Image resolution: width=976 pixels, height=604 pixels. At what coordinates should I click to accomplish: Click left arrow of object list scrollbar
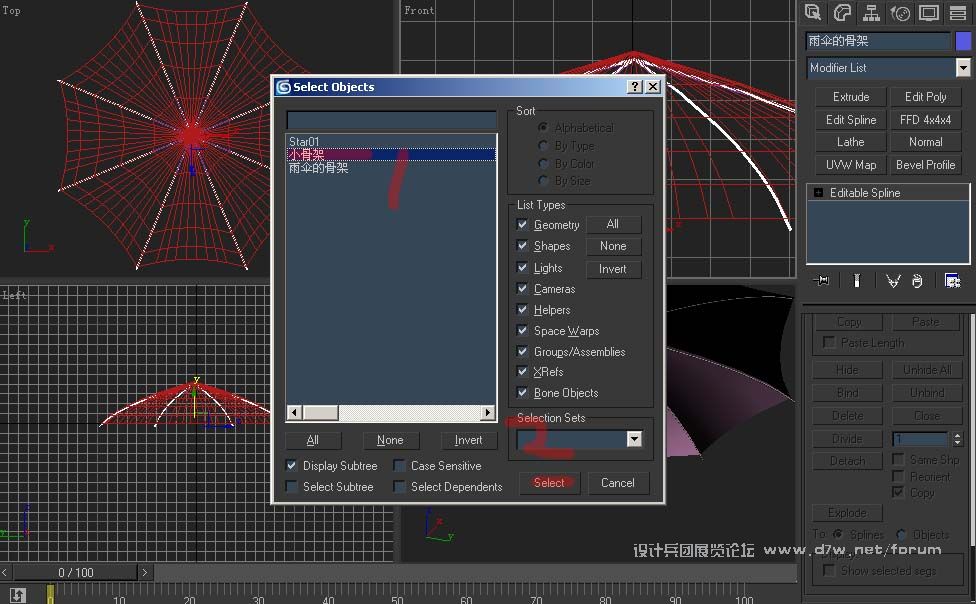[294, 412]
